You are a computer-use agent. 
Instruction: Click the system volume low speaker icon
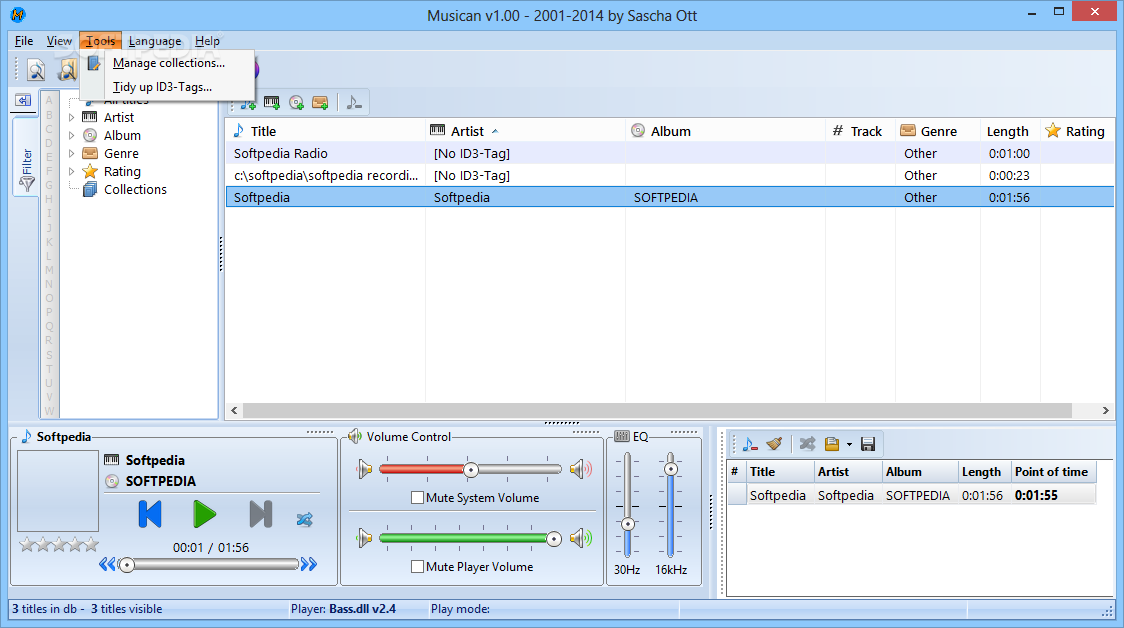(365, 470)
